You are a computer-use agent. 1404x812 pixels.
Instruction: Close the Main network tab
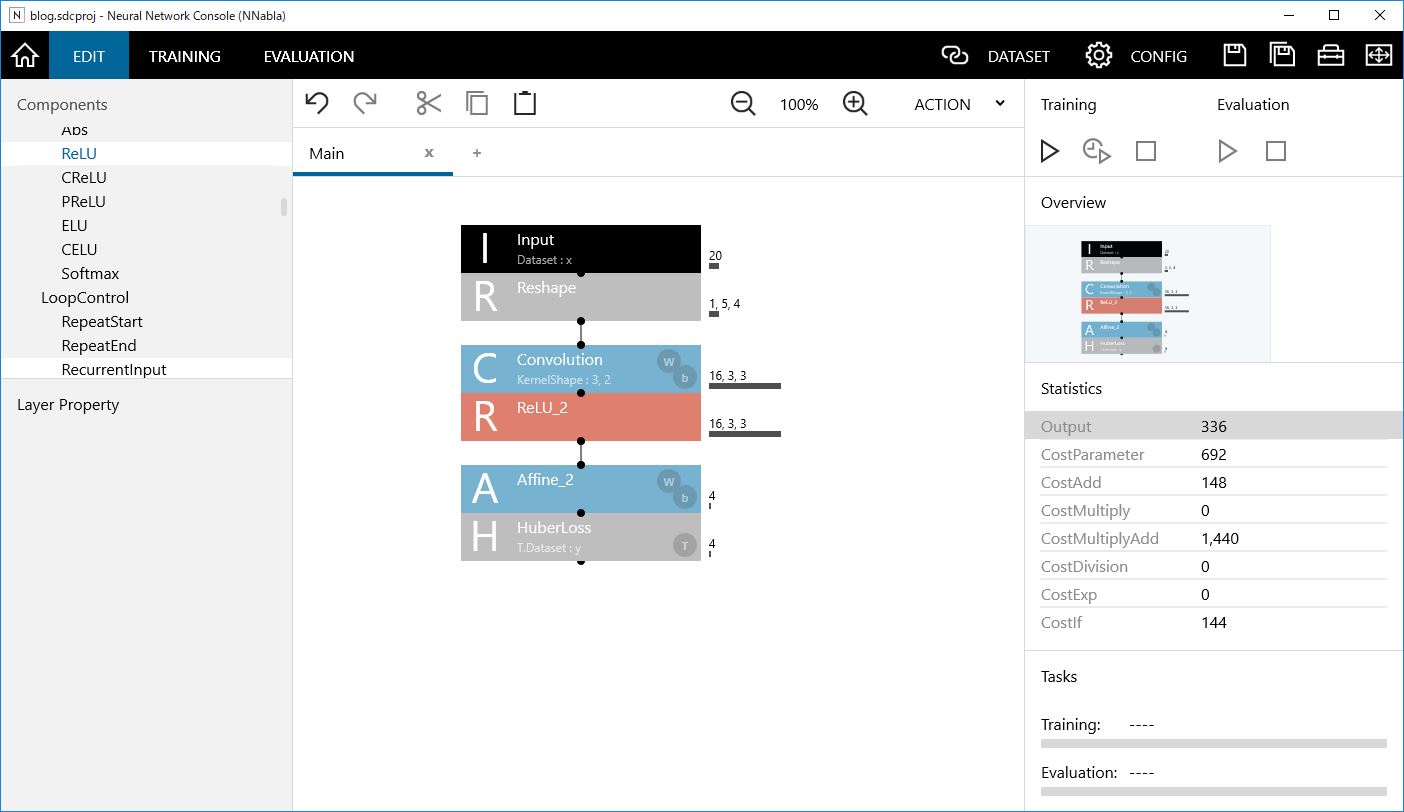429,153
